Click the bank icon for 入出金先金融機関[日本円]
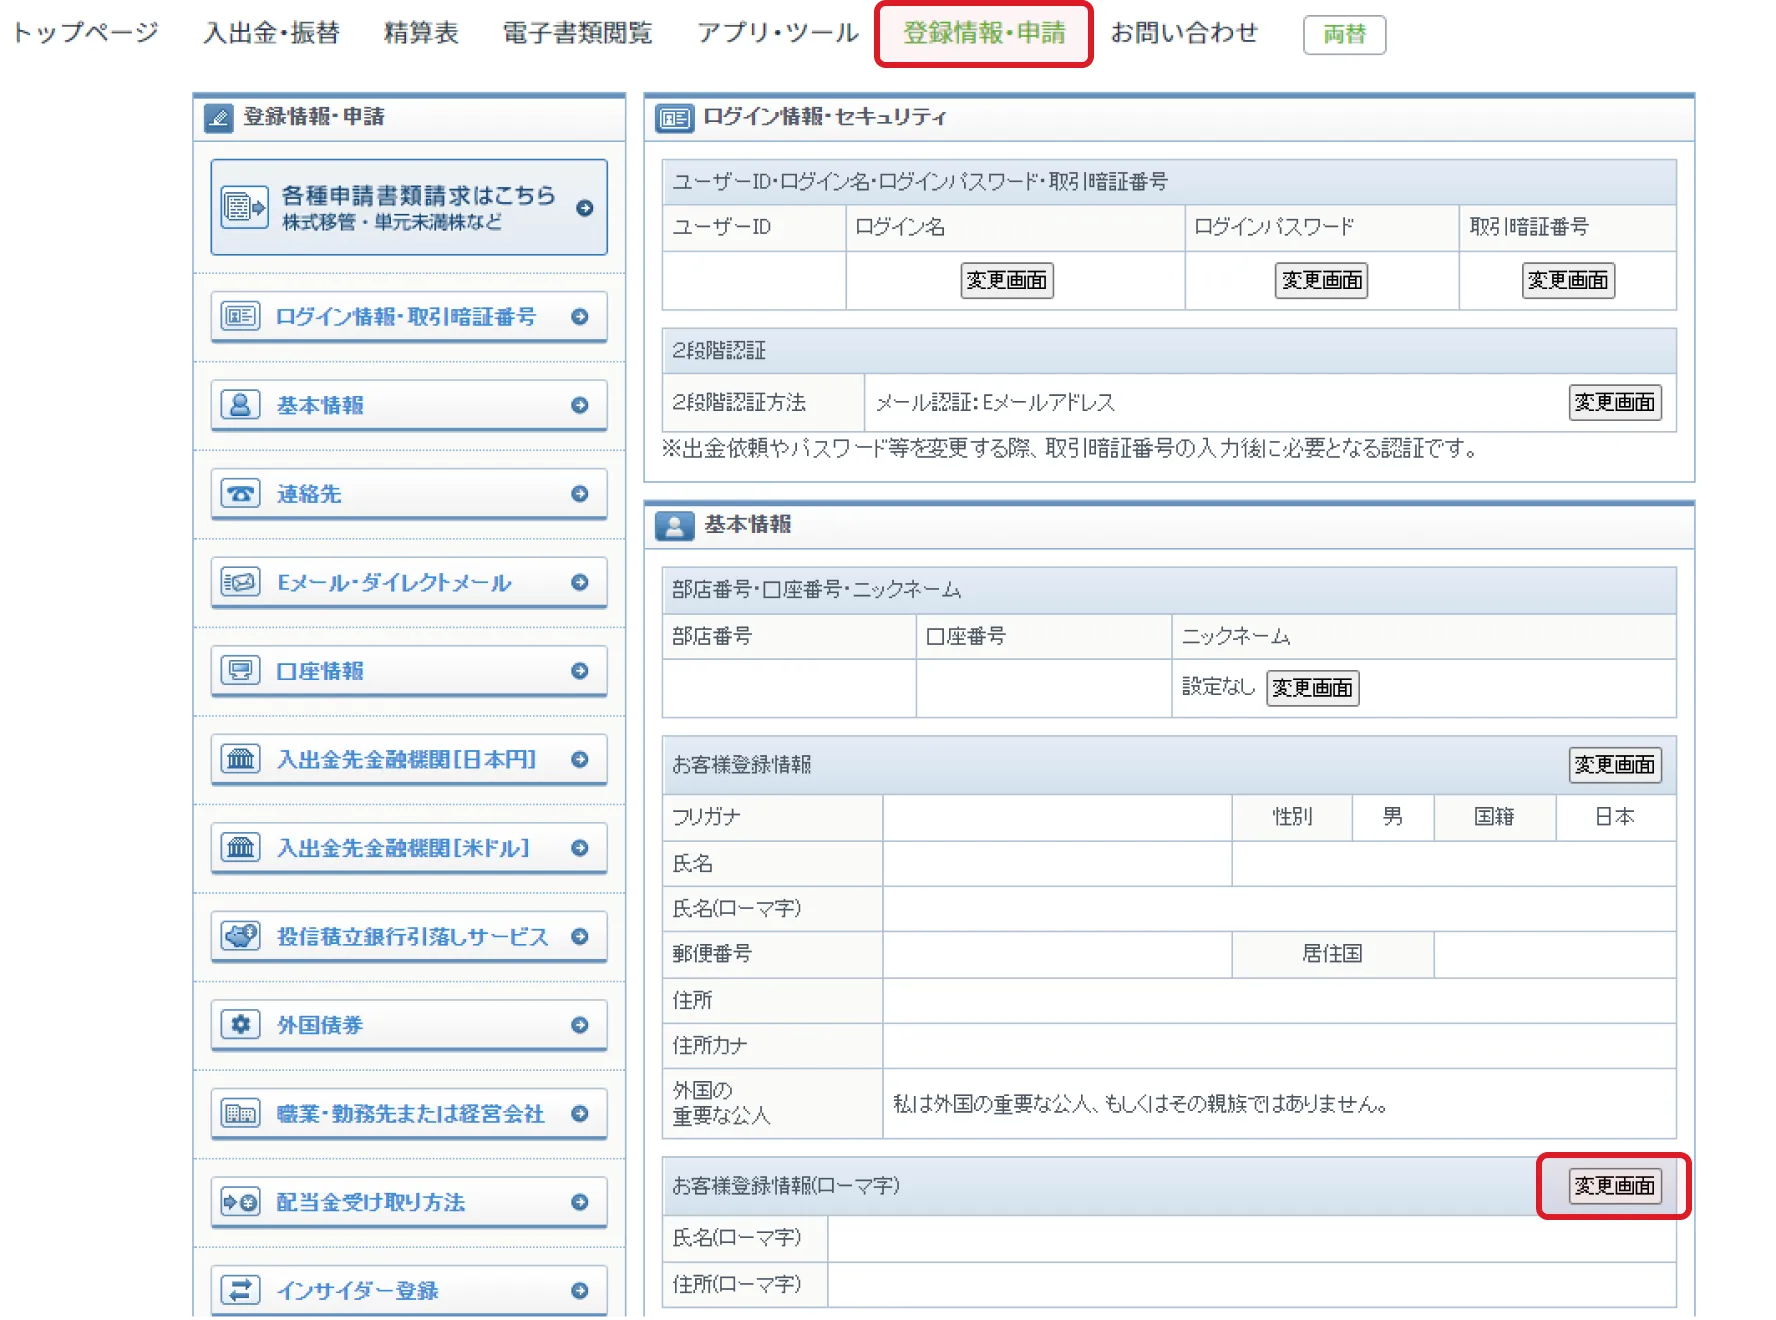 click(x=240, y=759)
